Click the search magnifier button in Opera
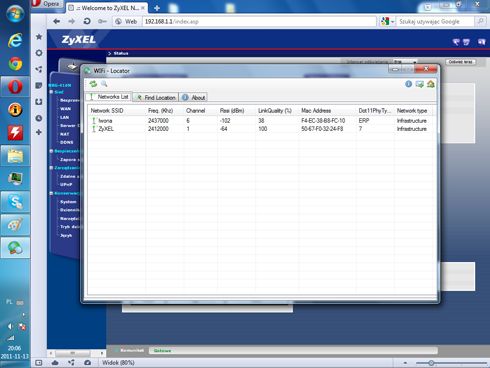 480,21
